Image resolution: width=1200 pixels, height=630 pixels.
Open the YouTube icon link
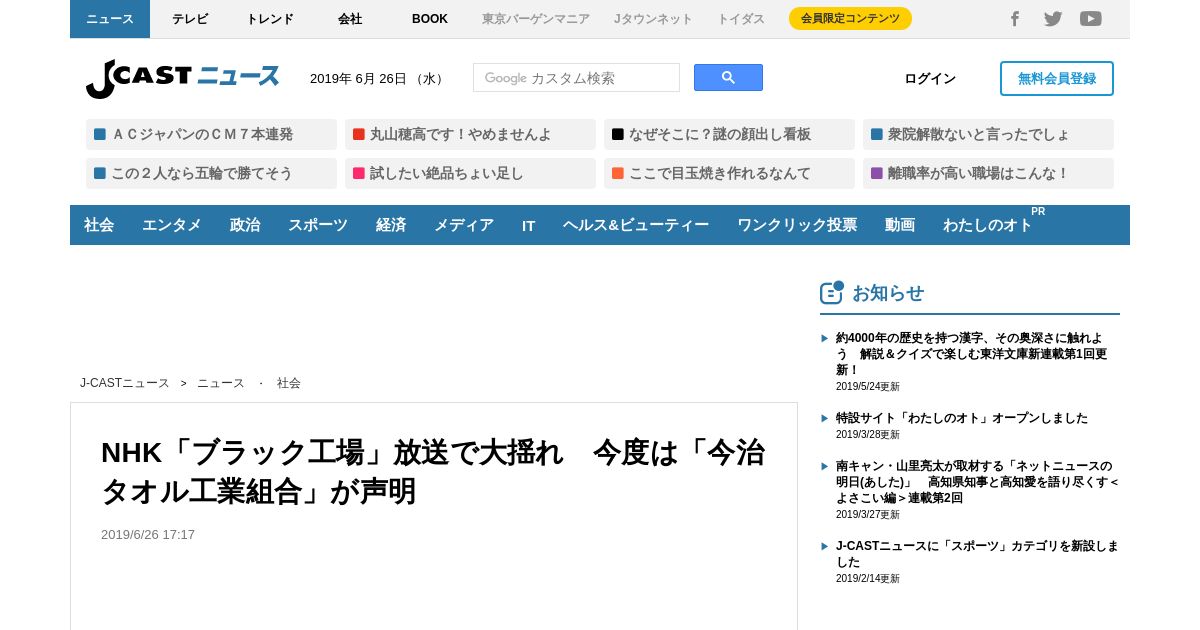(1091, 19)
